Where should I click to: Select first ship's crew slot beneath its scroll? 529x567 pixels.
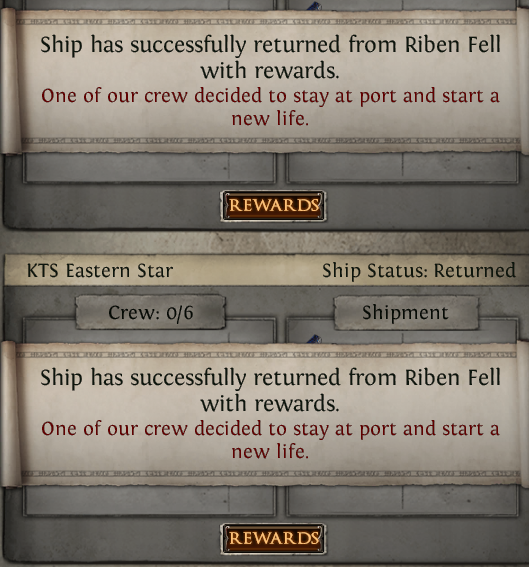(x=149, y=168)
